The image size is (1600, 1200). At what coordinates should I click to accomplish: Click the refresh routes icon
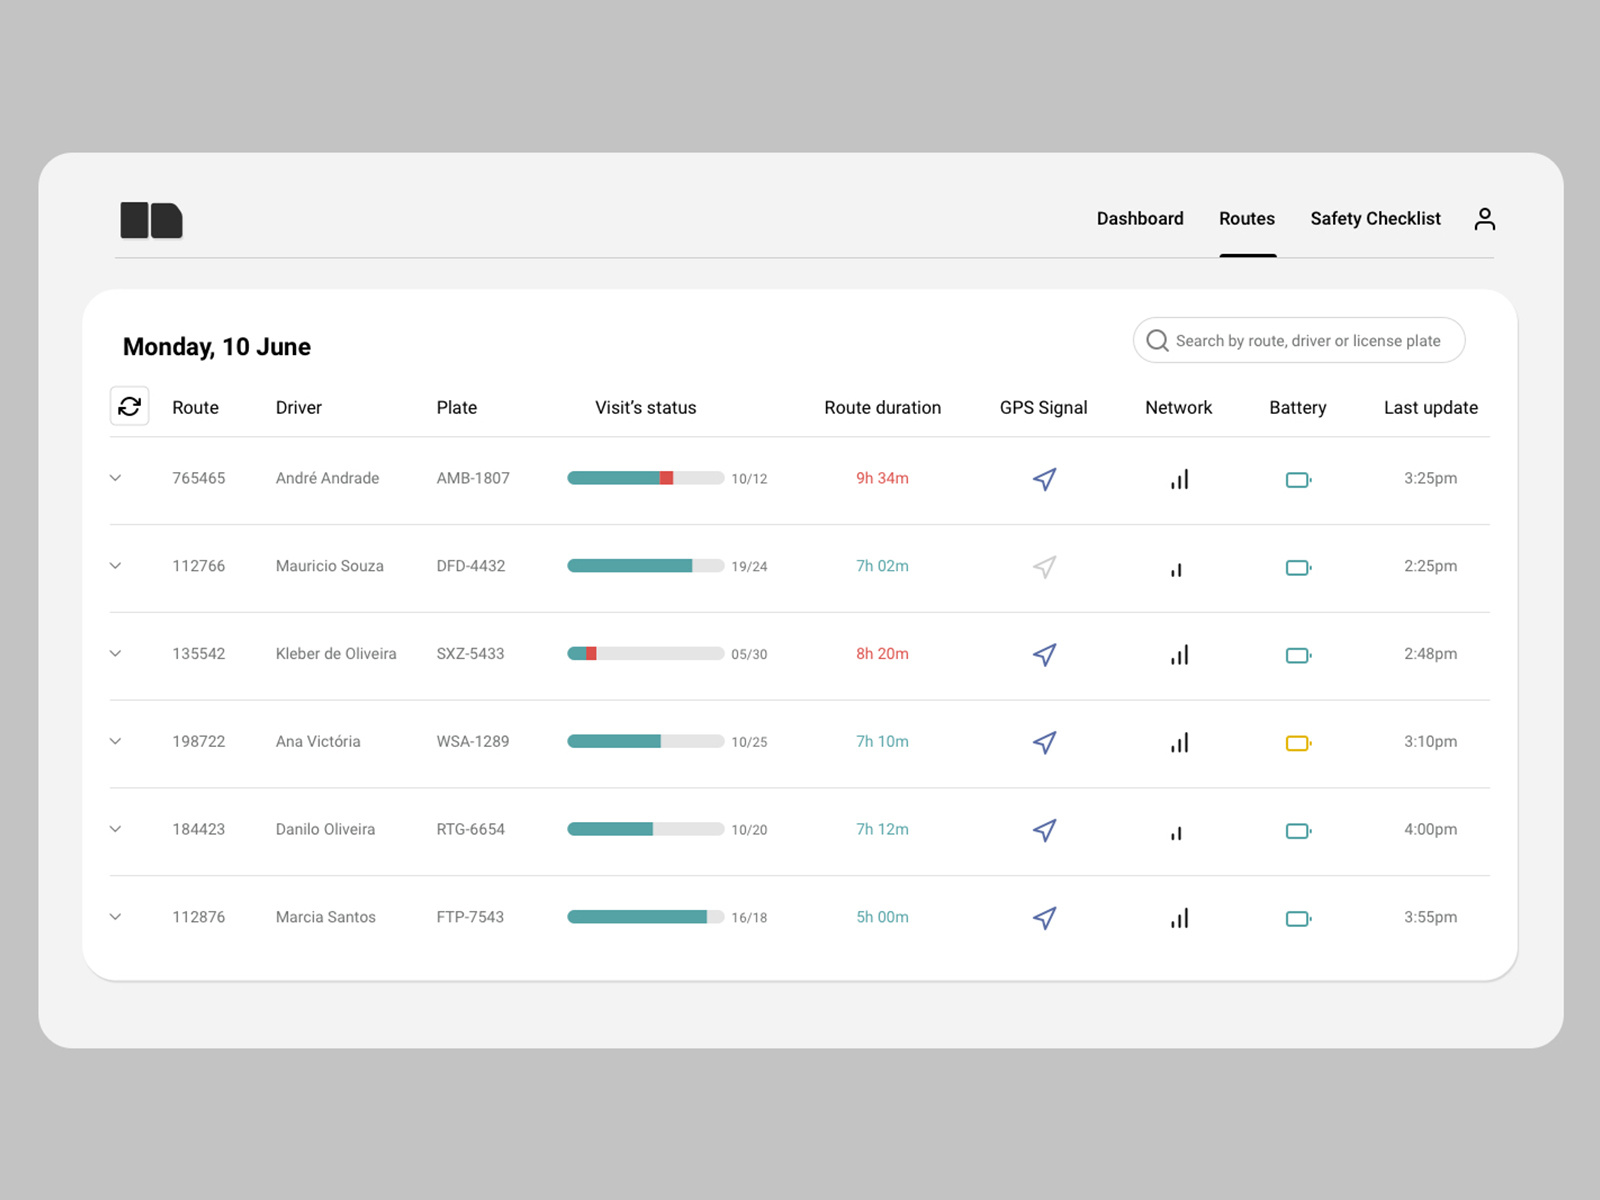click(x=130, y=407)
